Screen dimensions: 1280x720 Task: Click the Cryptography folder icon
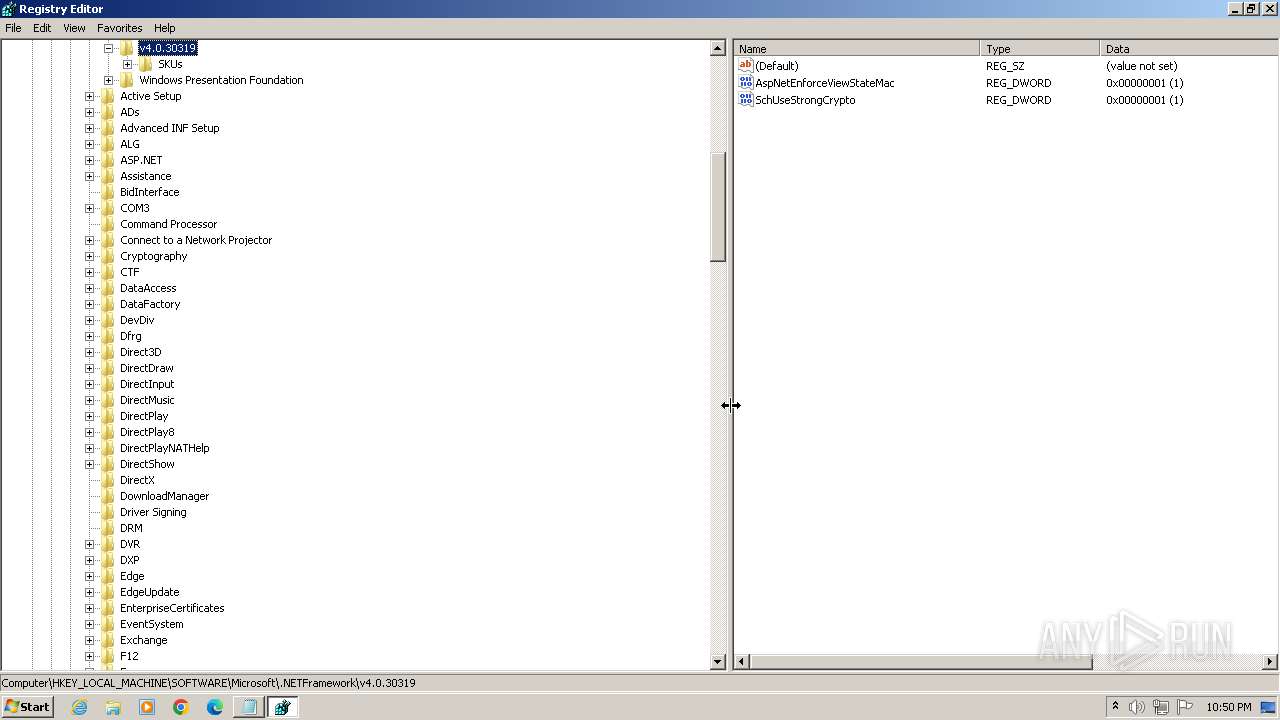pyautogui.click(x=108, y=256)
